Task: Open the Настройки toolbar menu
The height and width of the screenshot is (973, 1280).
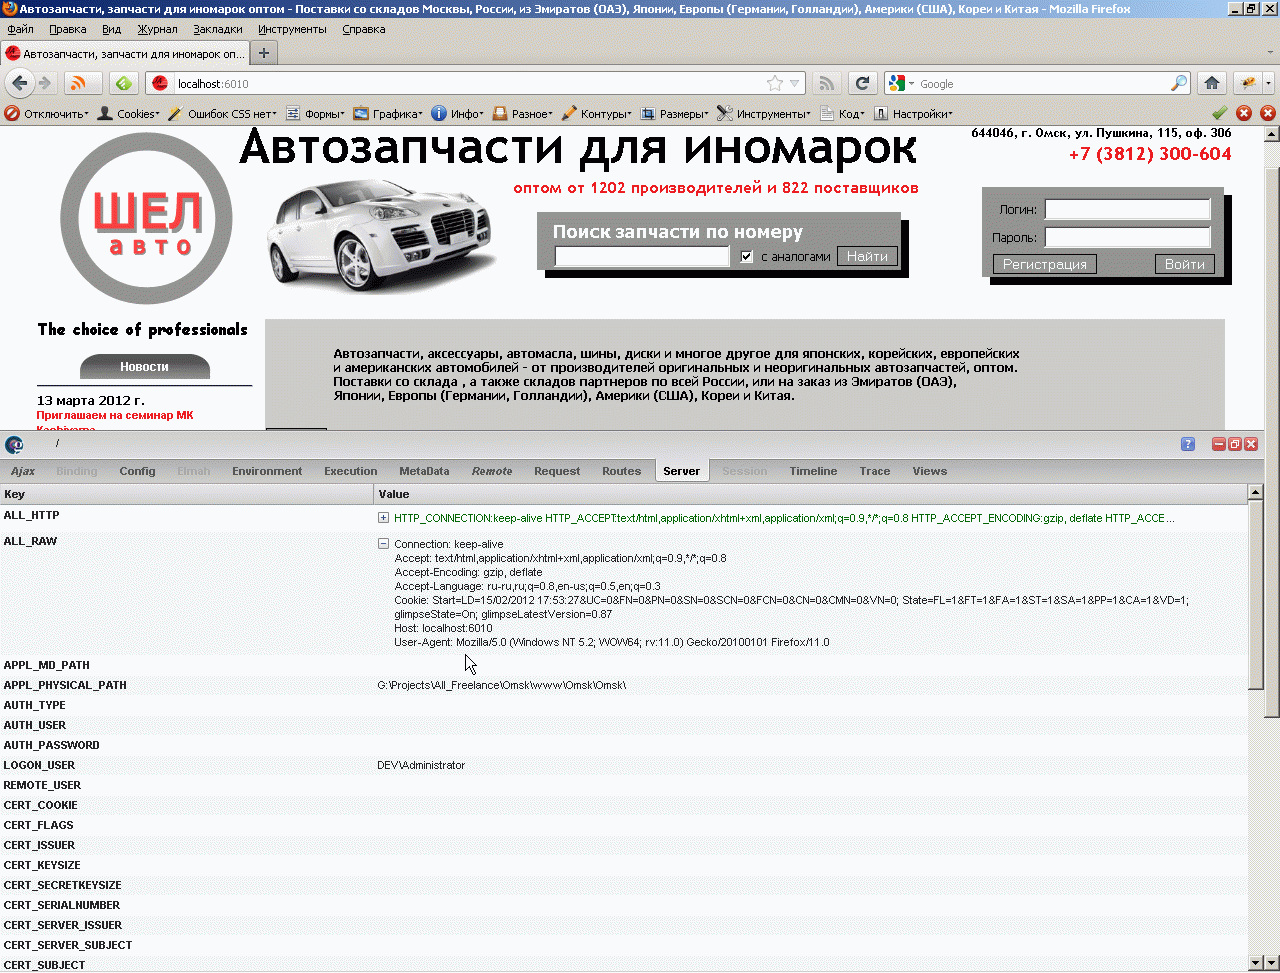Action: coord(912,114)
